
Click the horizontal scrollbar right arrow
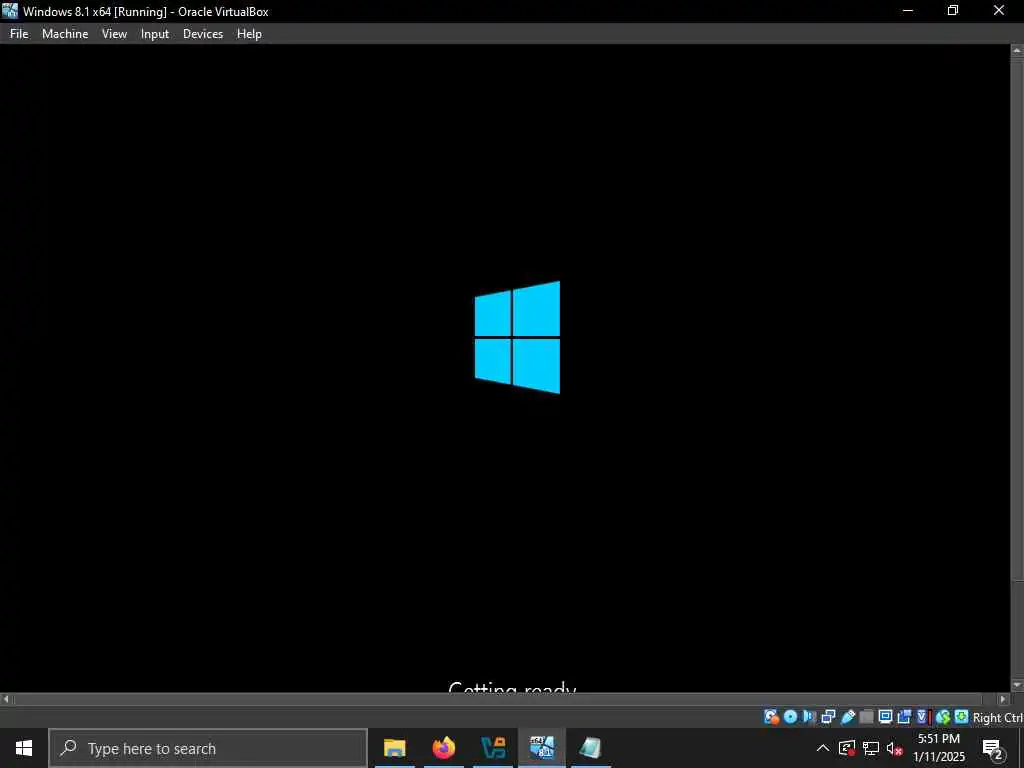[x=1004, y=699]
